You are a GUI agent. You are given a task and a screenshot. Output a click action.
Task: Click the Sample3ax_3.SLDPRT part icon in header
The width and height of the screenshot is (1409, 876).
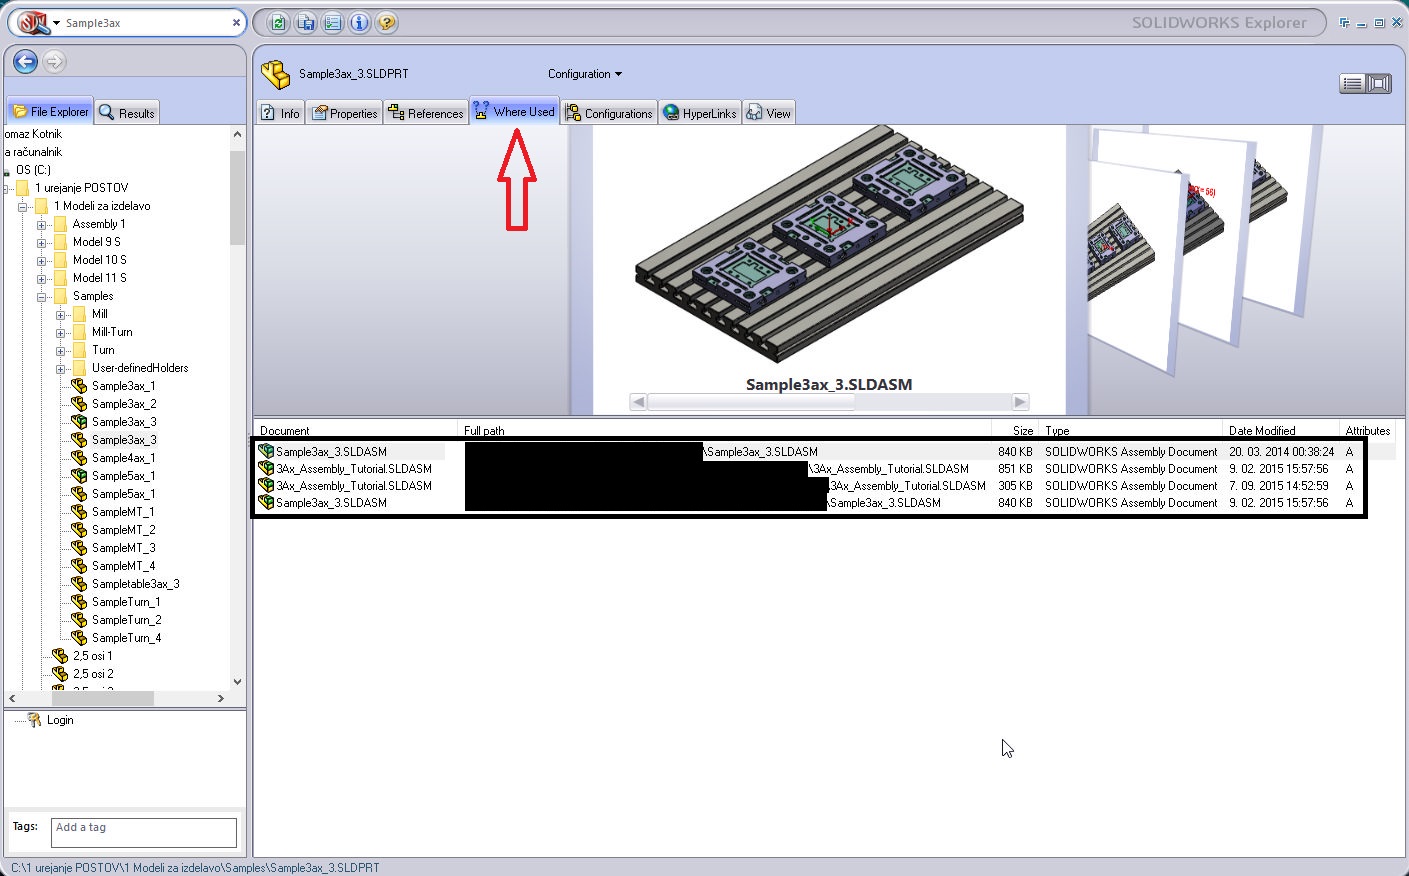pyautogui.click(x=275, y=74)
